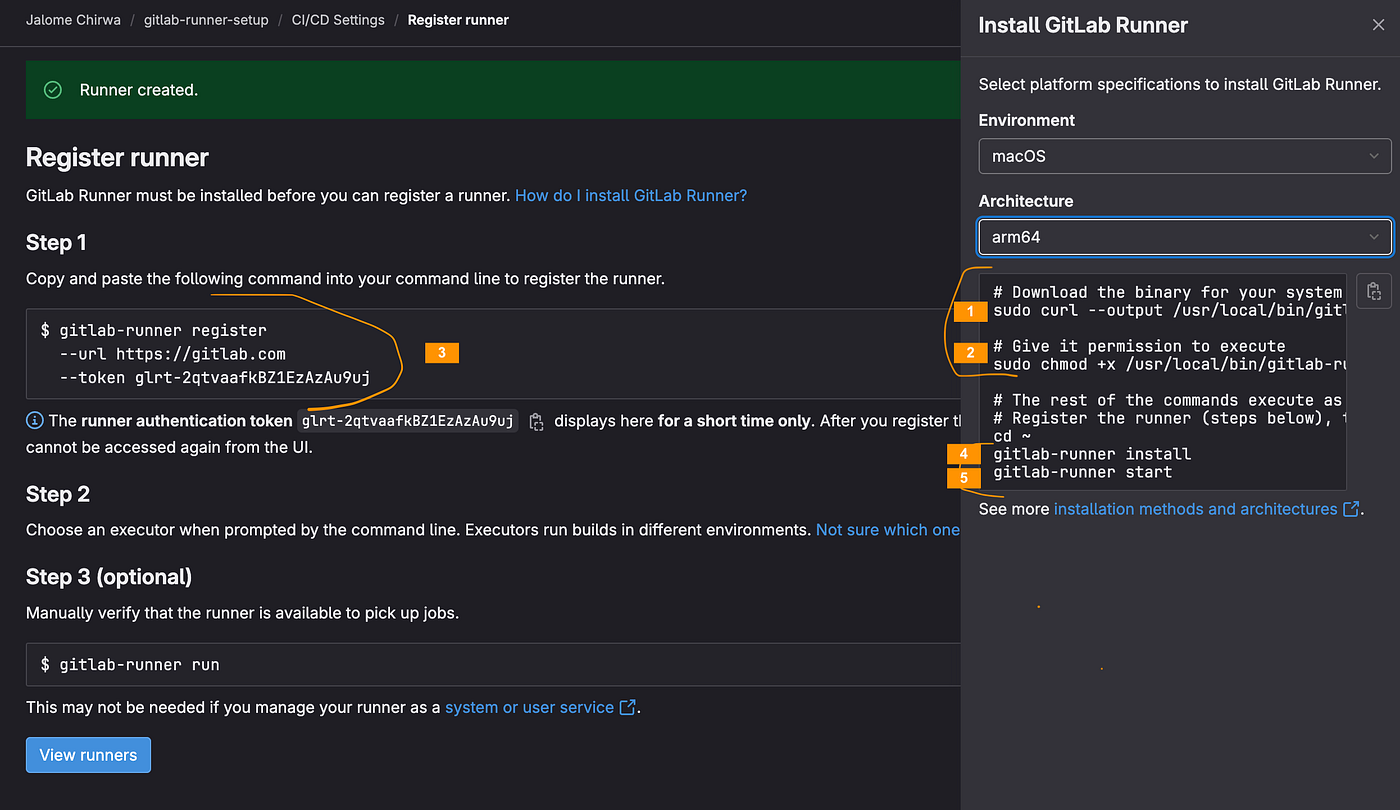The image size is (1400, 810).
Task: Click the Step 3 (optional) heading
Action: 109,577
